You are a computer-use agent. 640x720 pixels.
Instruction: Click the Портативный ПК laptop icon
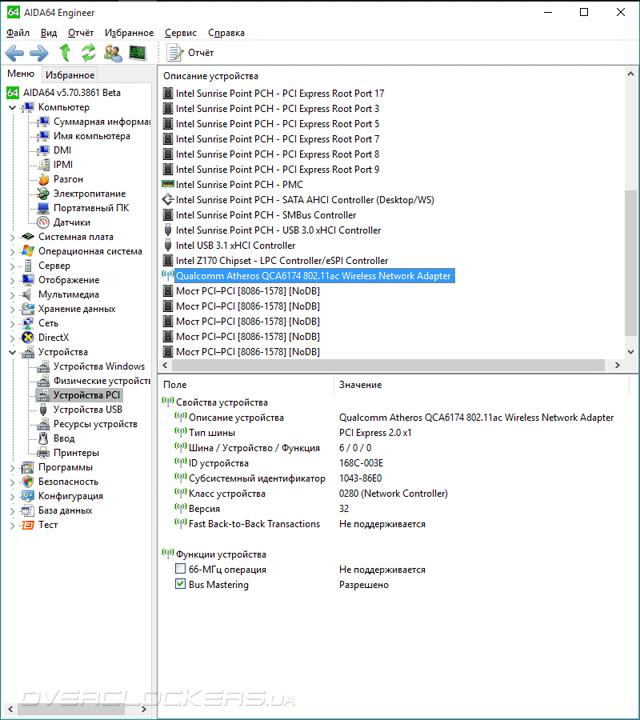43,208
